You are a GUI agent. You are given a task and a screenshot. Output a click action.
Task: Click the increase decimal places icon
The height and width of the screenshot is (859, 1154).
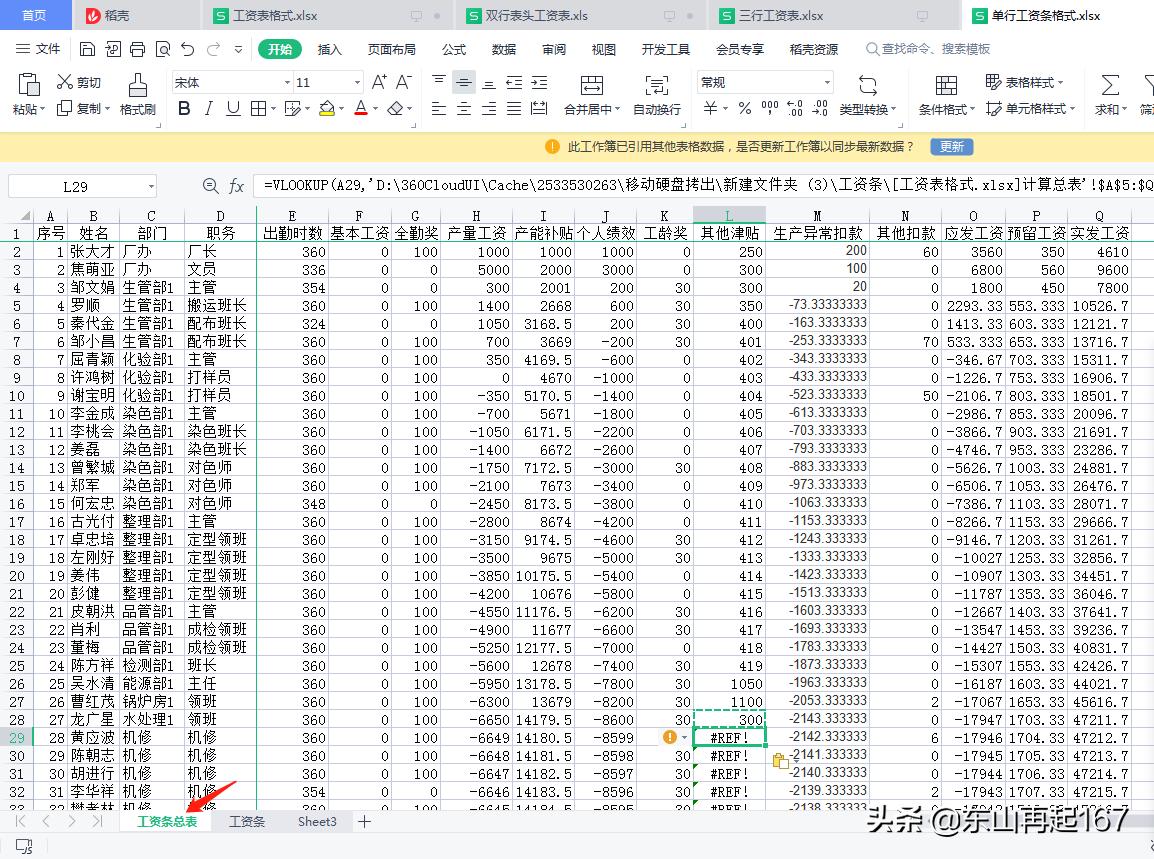[x=793, y=107]
